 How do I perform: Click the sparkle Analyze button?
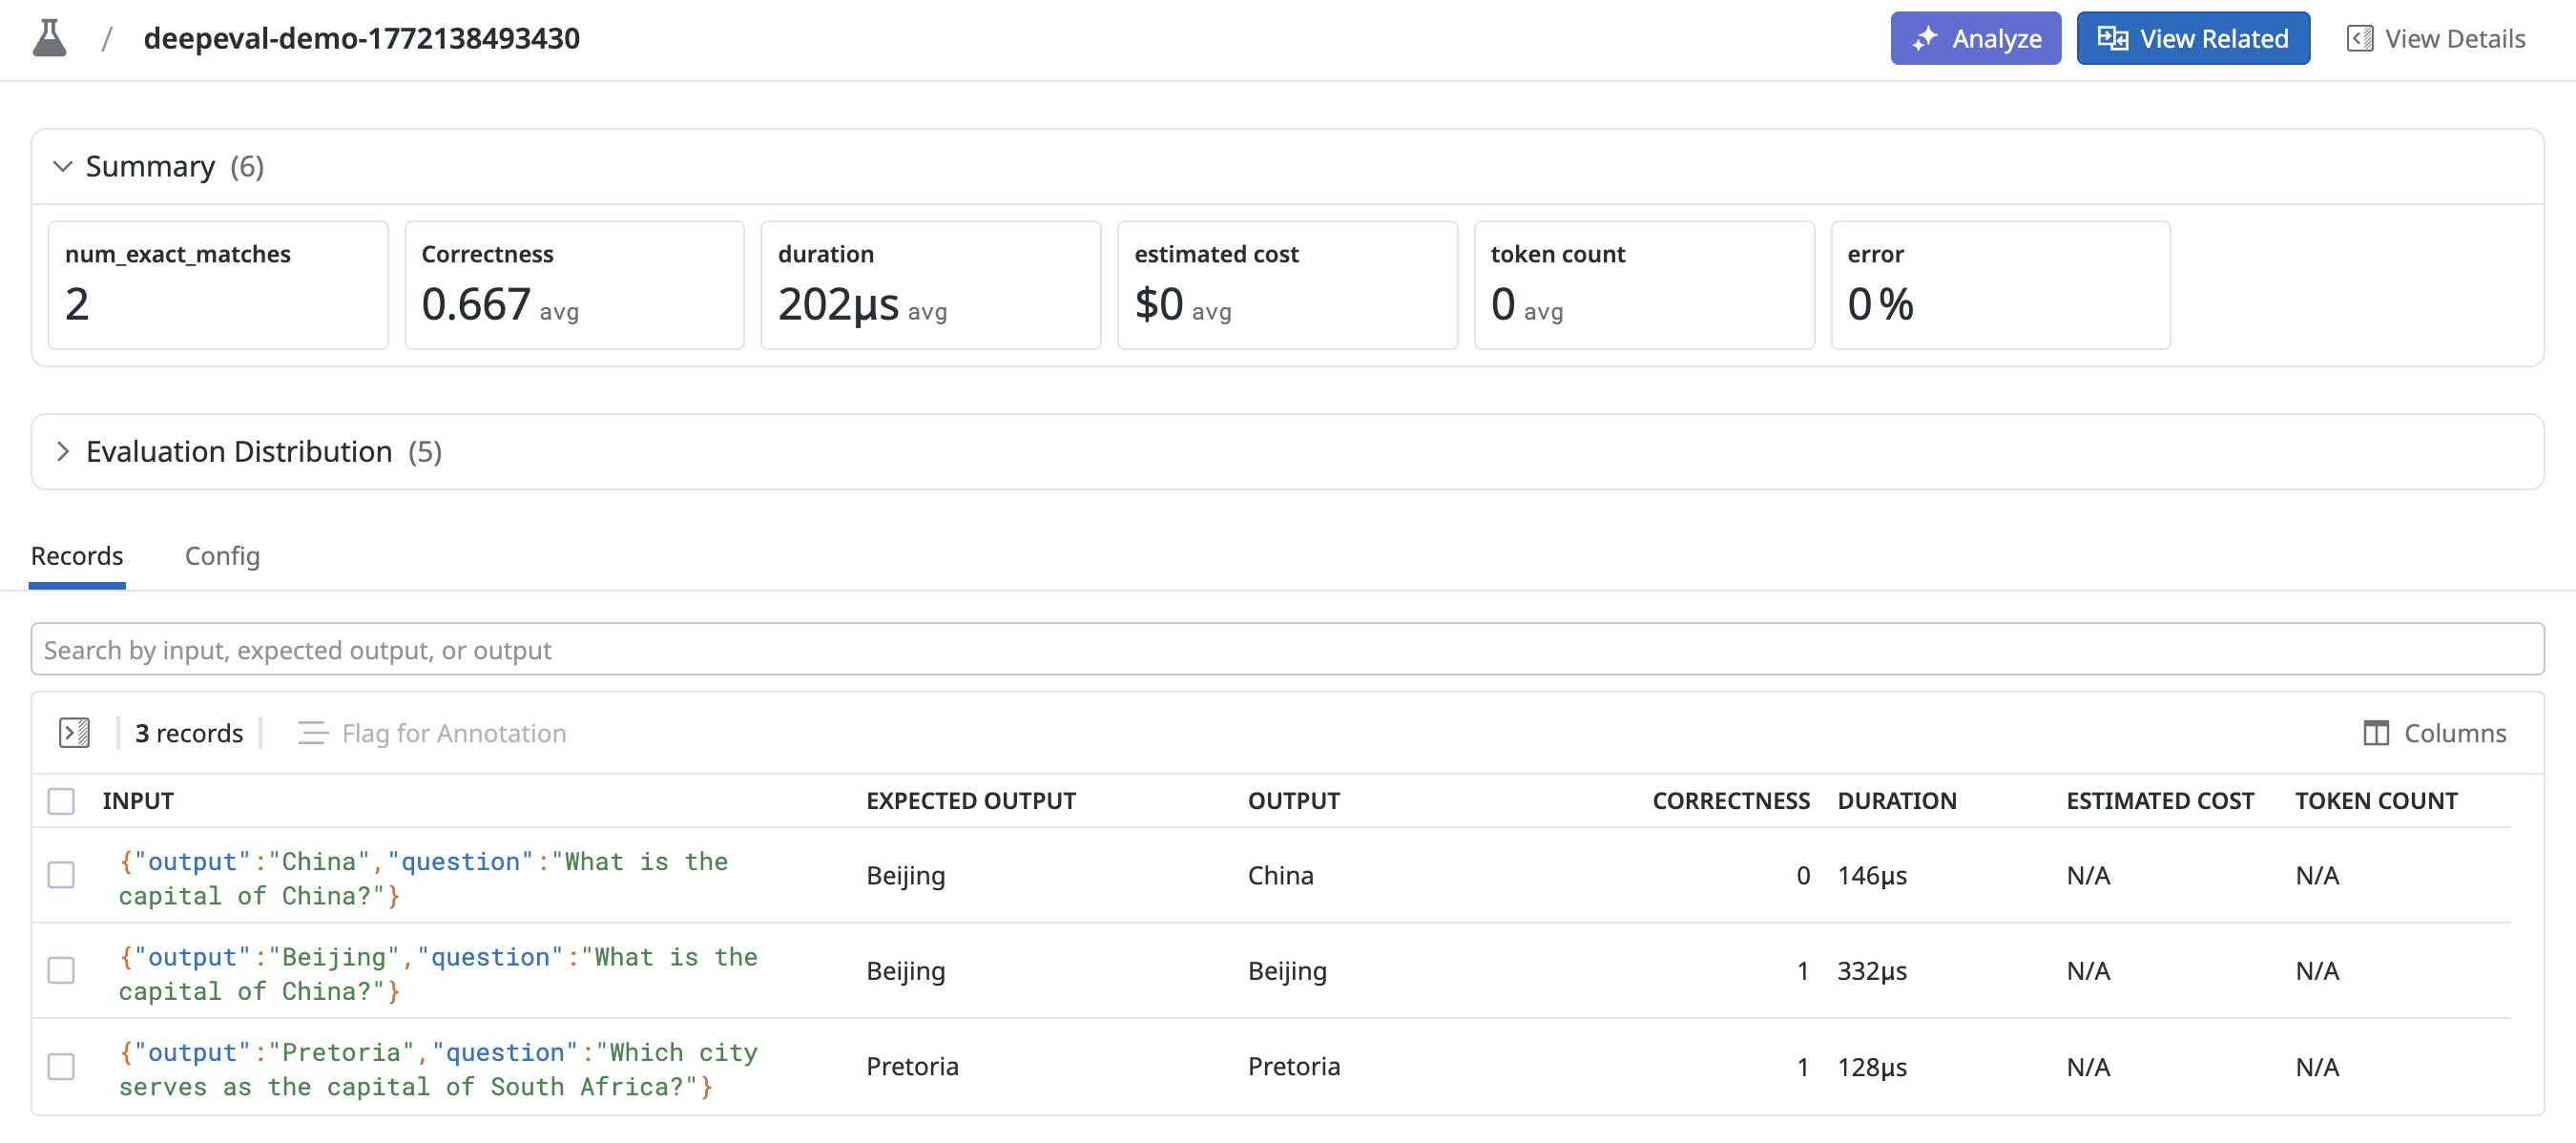pyautogui.click(x=1975, y=38)
